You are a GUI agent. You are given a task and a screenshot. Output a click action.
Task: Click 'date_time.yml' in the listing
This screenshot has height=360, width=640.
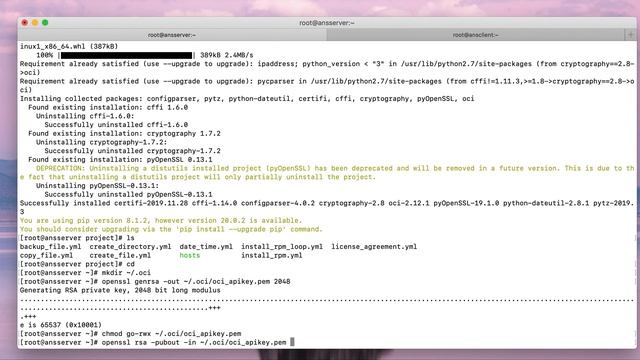click(x=206, y=247)
